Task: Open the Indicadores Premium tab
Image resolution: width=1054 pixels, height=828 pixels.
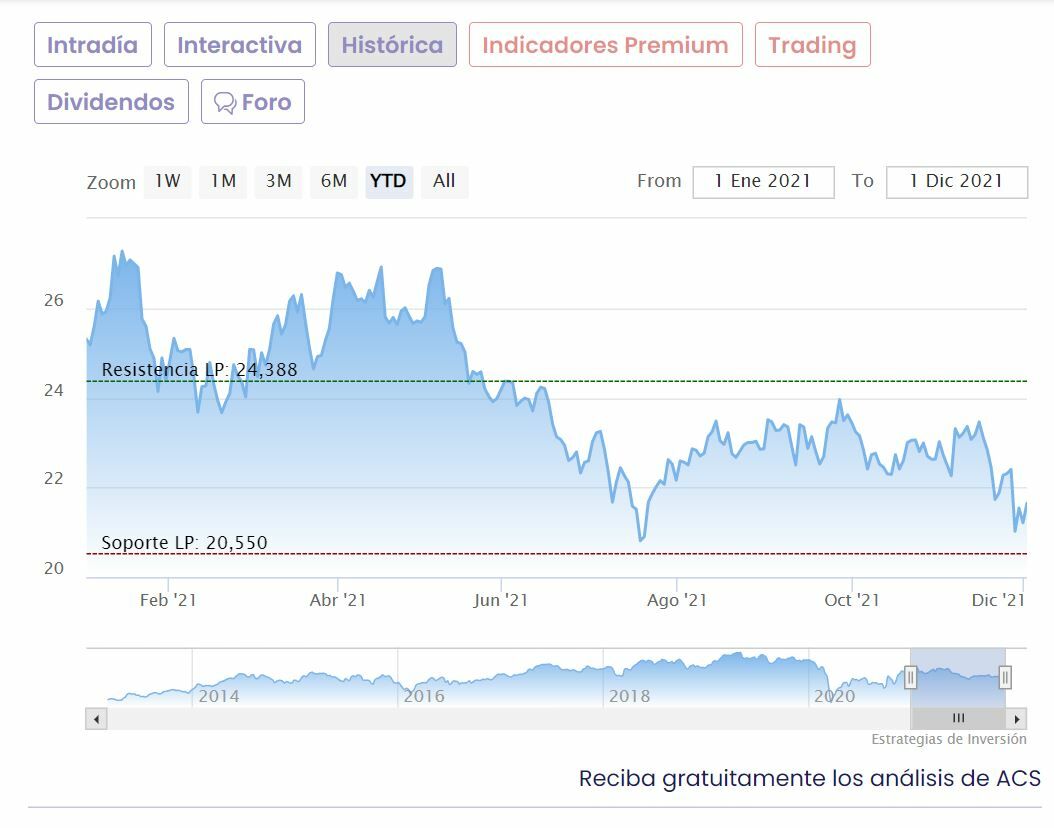Action: click(605, 45)
